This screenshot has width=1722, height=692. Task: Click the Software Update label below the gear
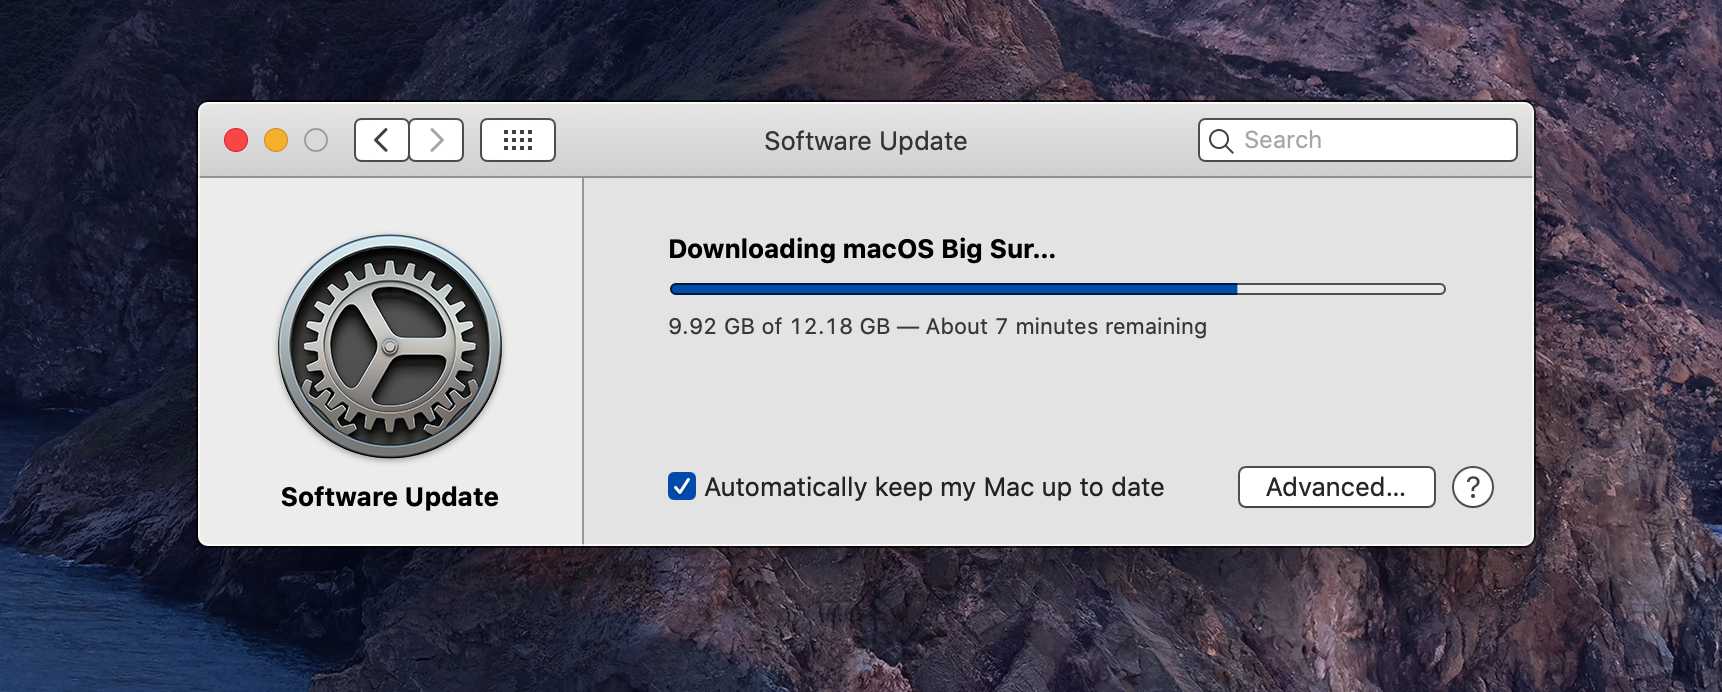point(390,497)
